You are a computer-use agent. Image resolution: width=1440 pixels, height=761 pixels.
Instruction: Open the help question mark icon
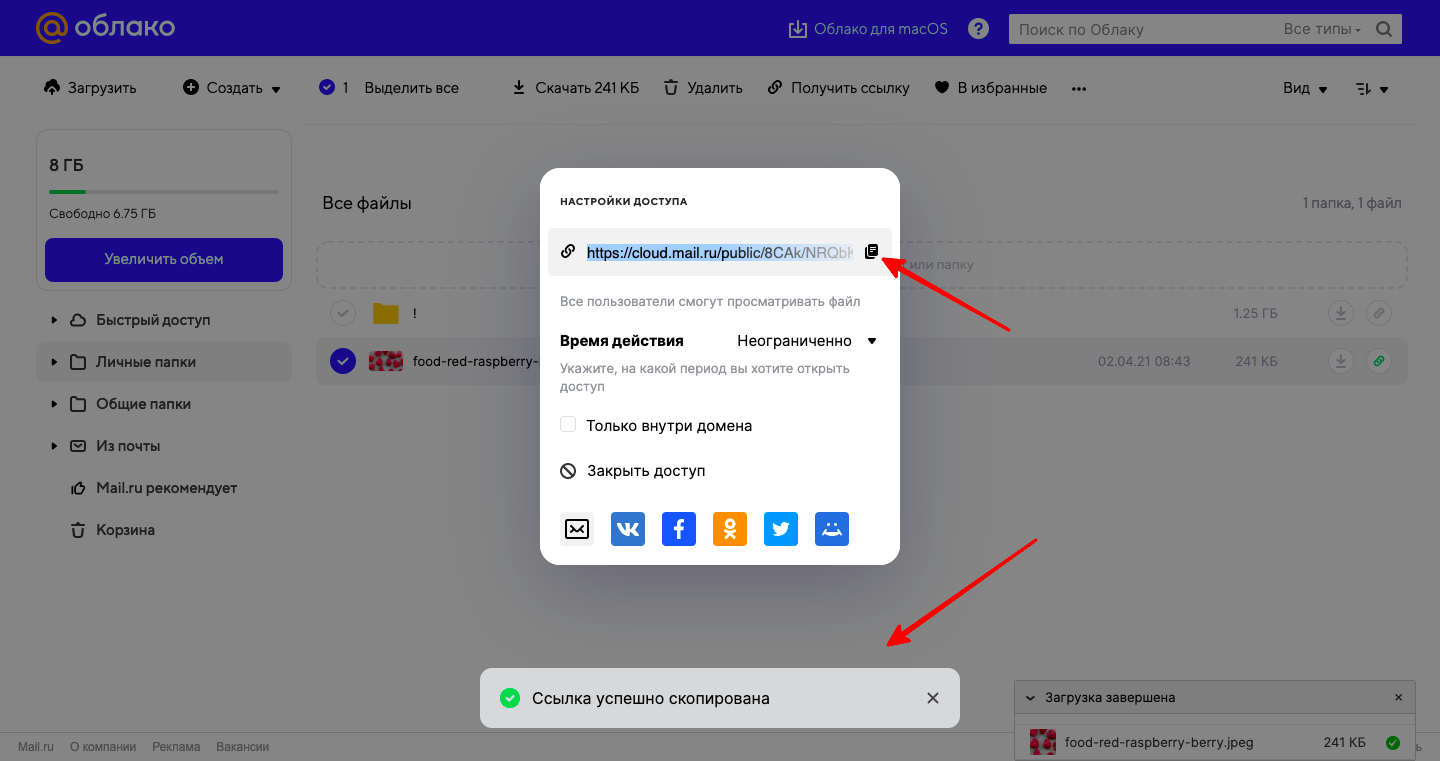point(979,29)
